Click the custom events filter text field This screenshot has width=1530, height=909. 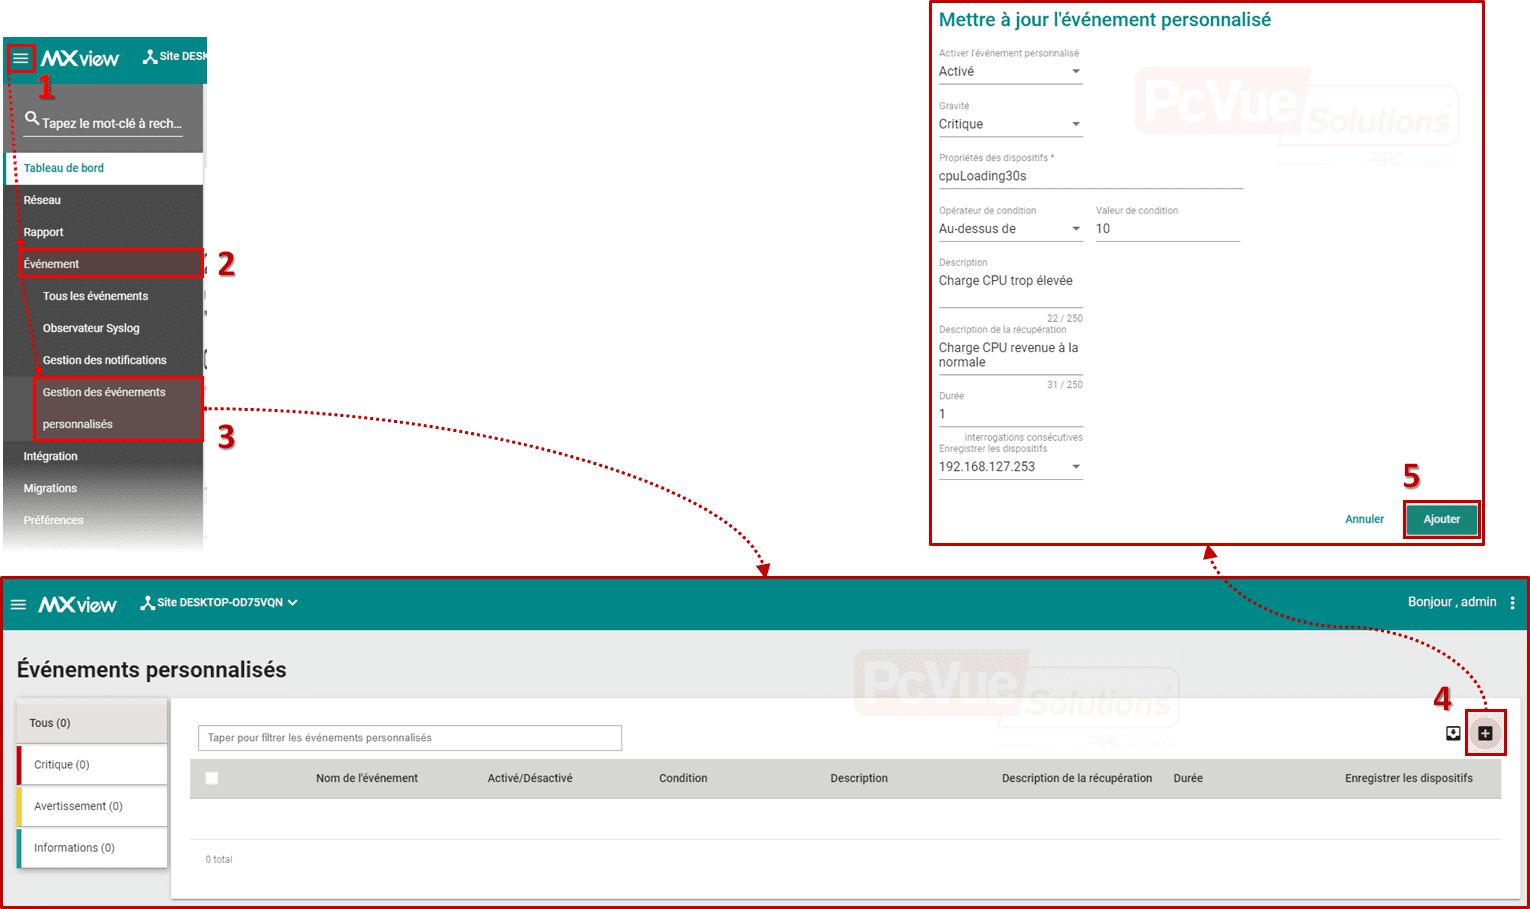click(x=410, y=738)
